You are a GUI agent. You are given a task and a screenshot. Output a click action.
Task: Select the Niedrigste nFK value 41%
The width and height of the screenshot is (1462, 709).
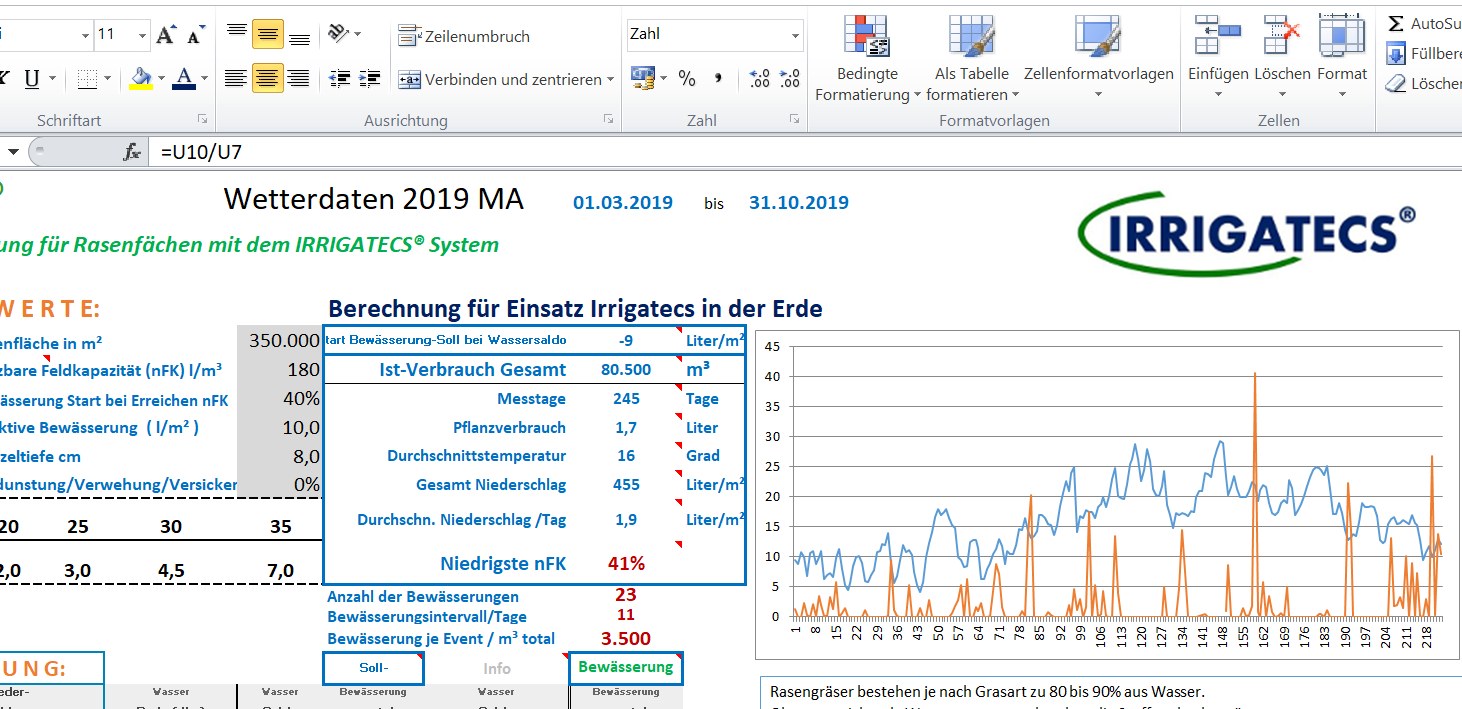pyautogui.click(x=626, y=563)
